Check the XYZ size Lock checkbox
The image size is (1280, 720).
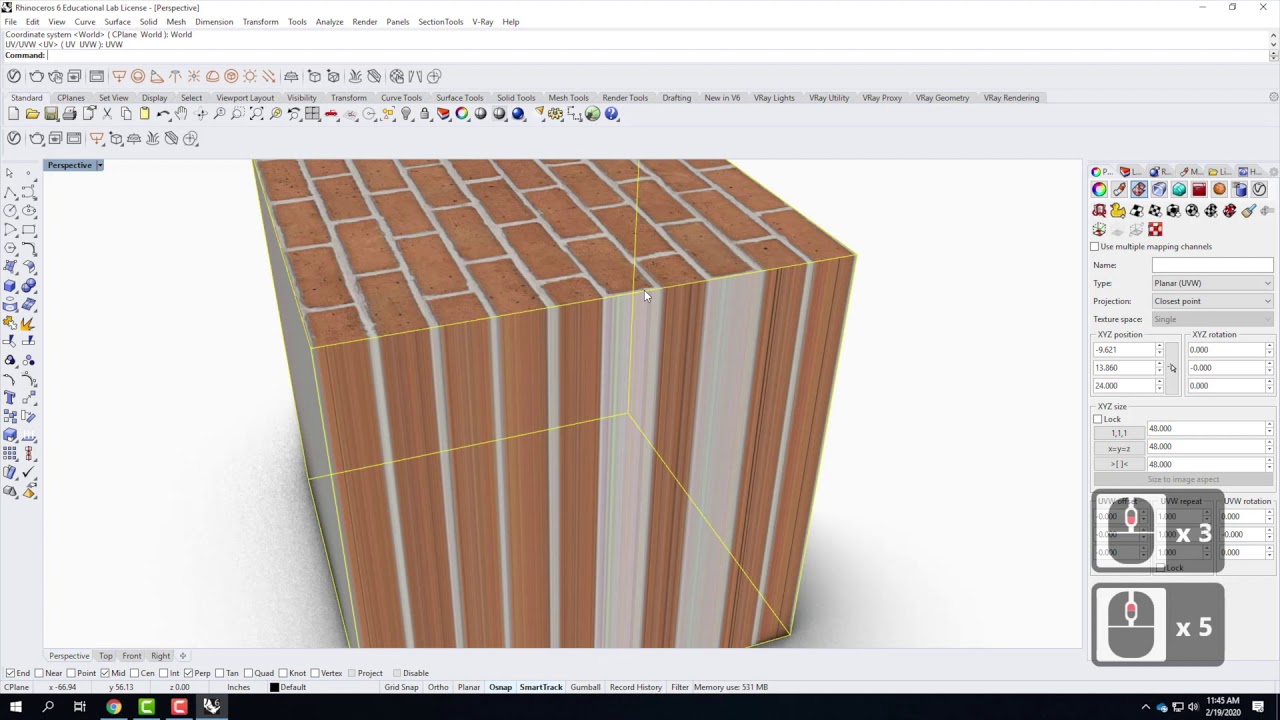(1098, 420)
